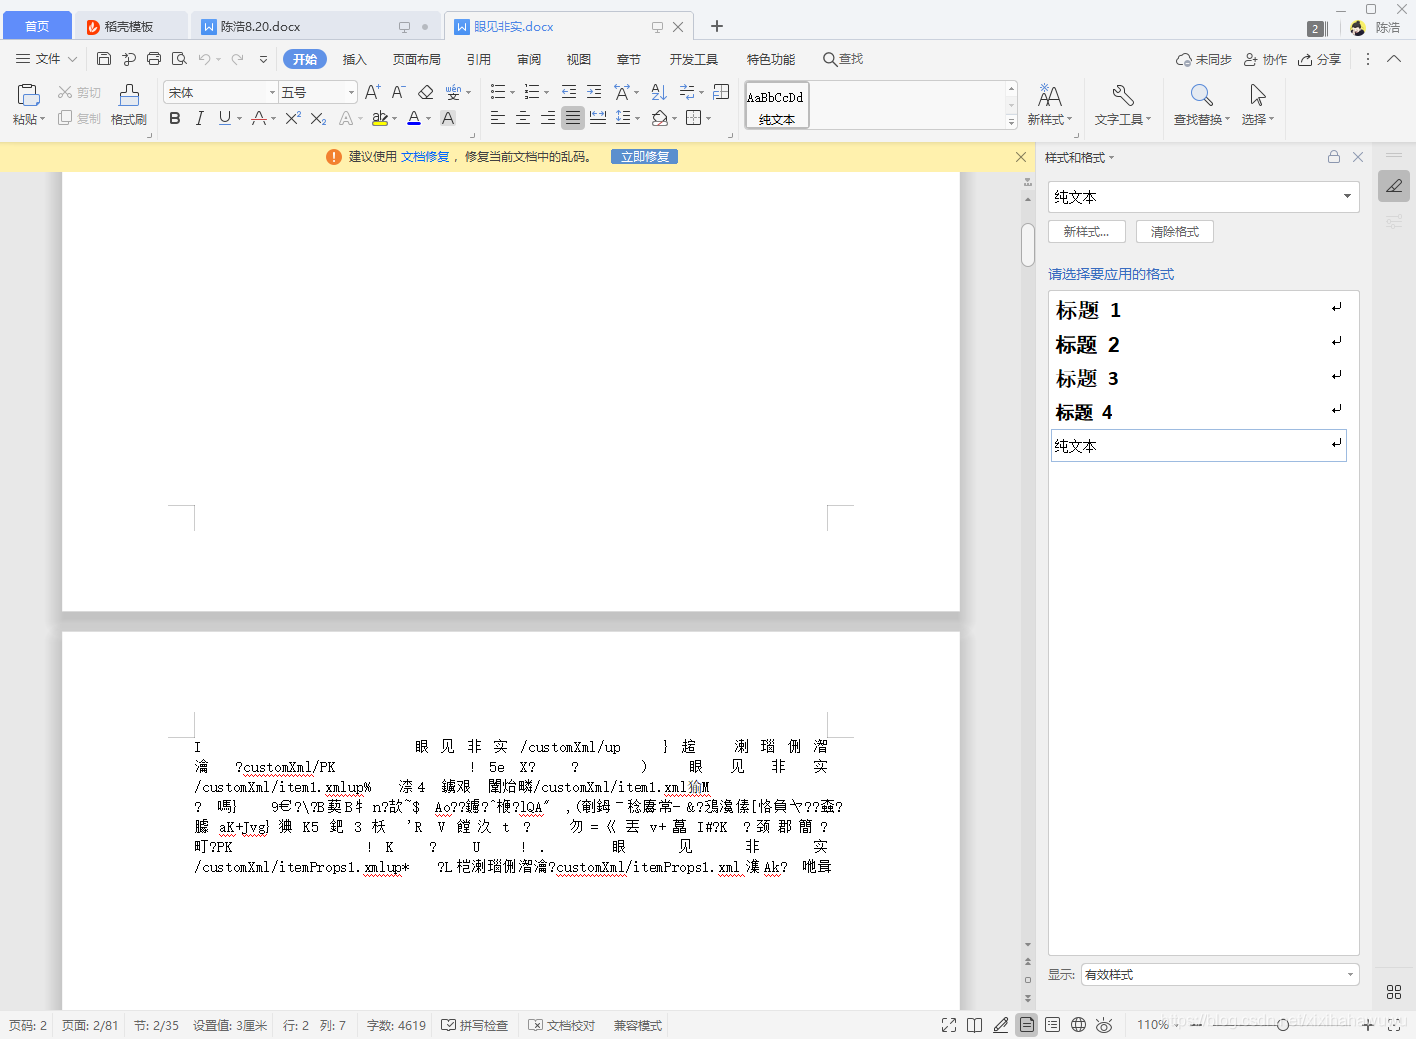
Task: Toggle align left paragraph
Action: pyautogui.click(x=498, y=118)
